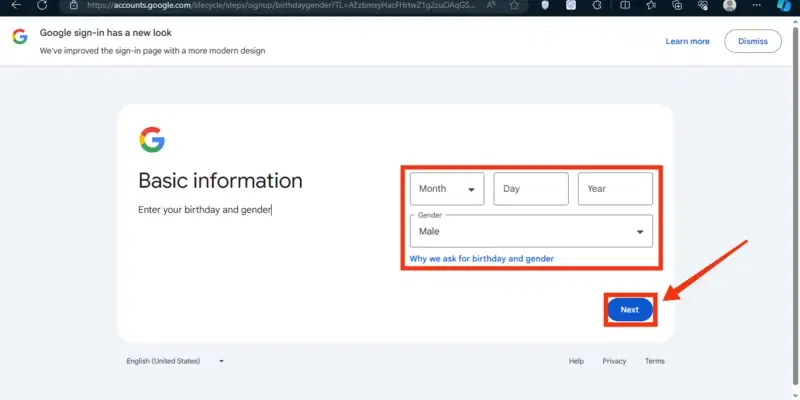Reload the page with the refresh icon
Viewport: 800px width, 400px height.
click(42, 5)
